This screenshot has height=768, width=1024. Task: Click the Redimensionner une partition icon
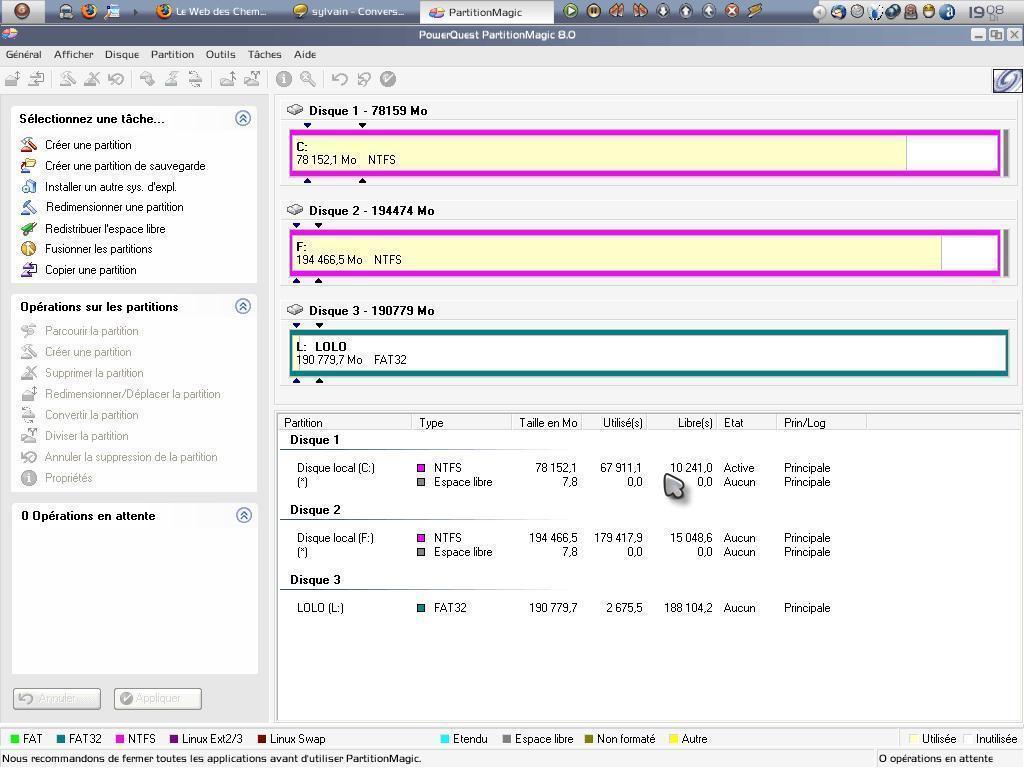29,207
